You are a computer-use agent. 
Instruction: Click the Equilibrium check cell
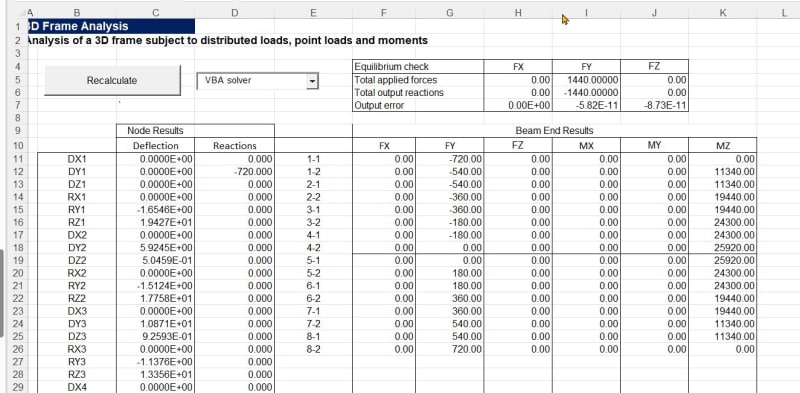pos(418,67)
